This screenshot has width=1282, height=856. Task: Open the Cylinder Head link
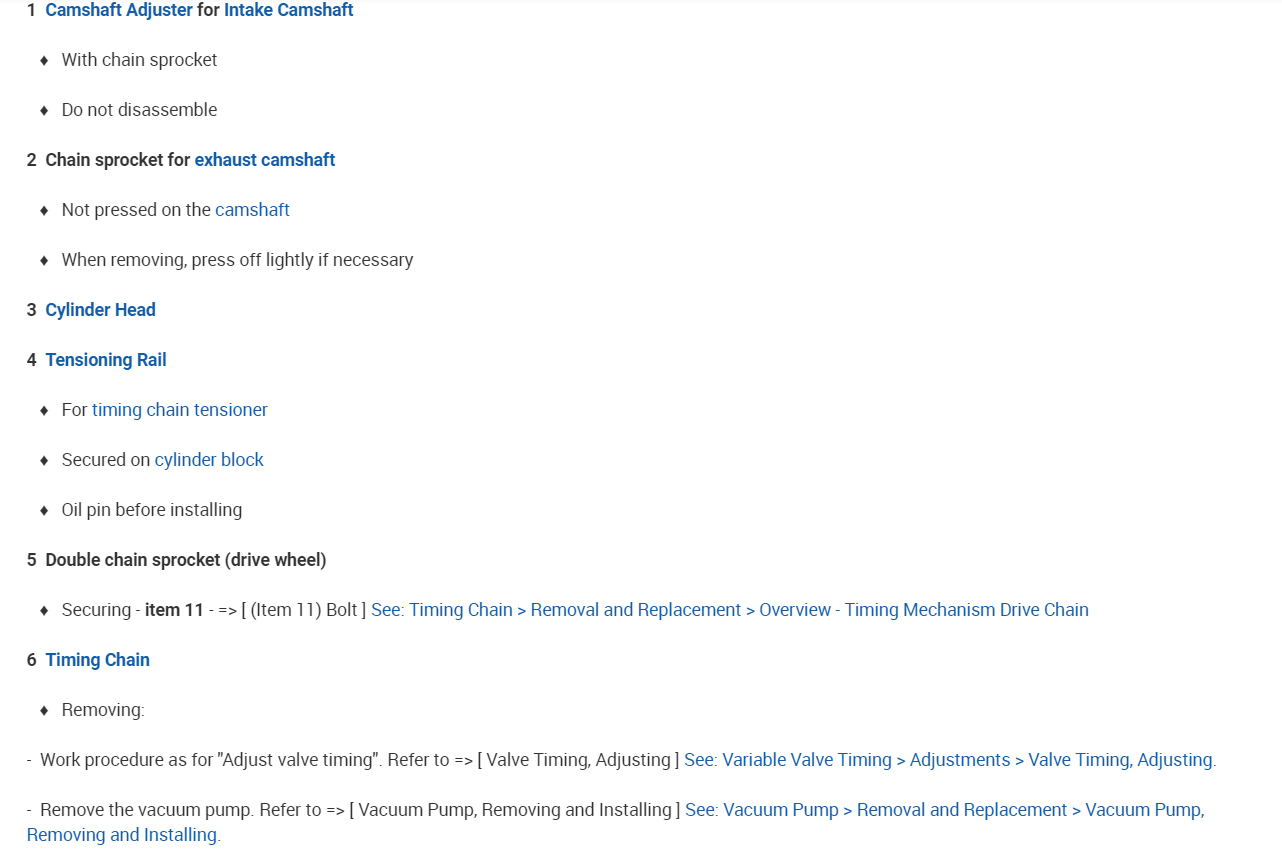pos(100,310)
